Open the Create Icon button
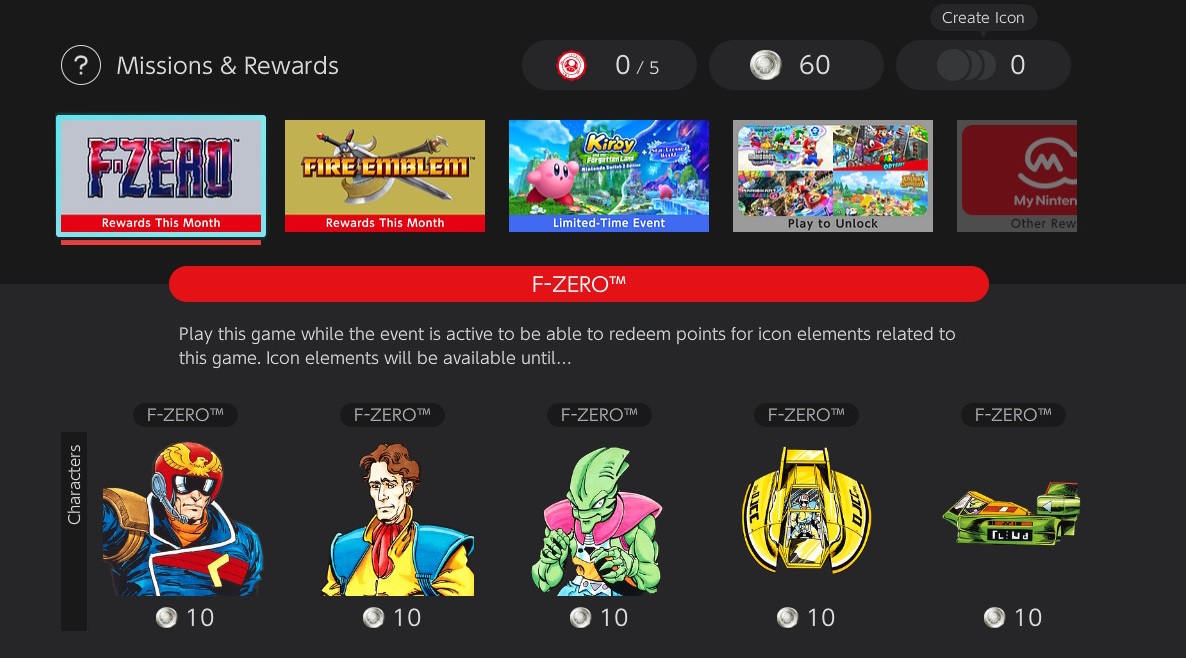 (x=983, y=65)
